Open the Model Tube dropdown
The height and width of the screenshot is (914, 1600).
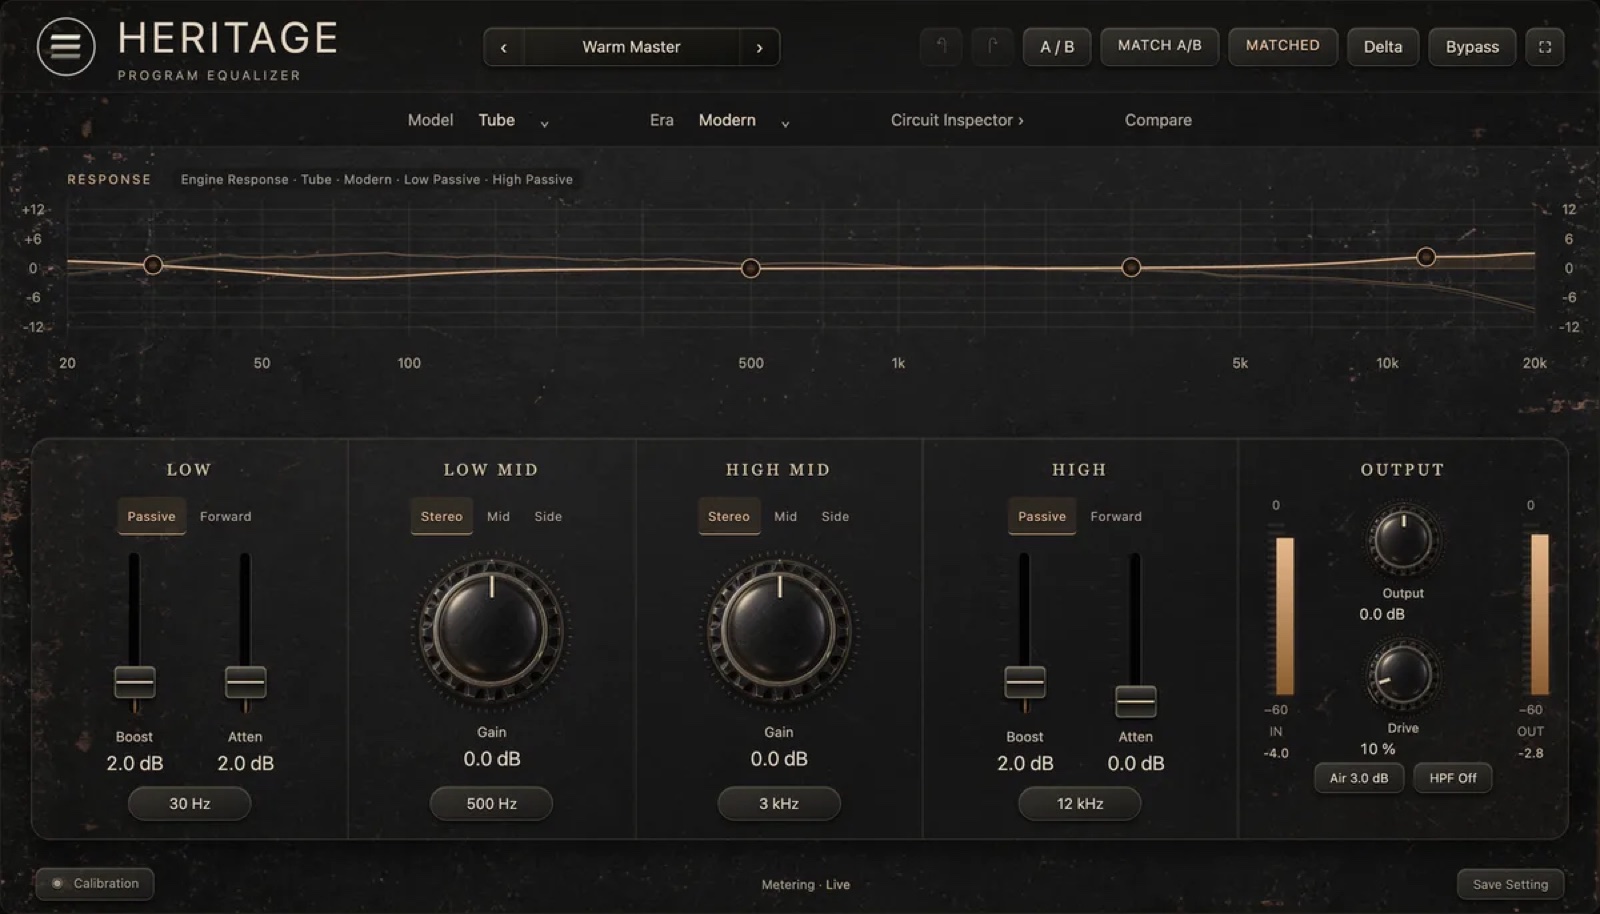click(x=513, y=120)
